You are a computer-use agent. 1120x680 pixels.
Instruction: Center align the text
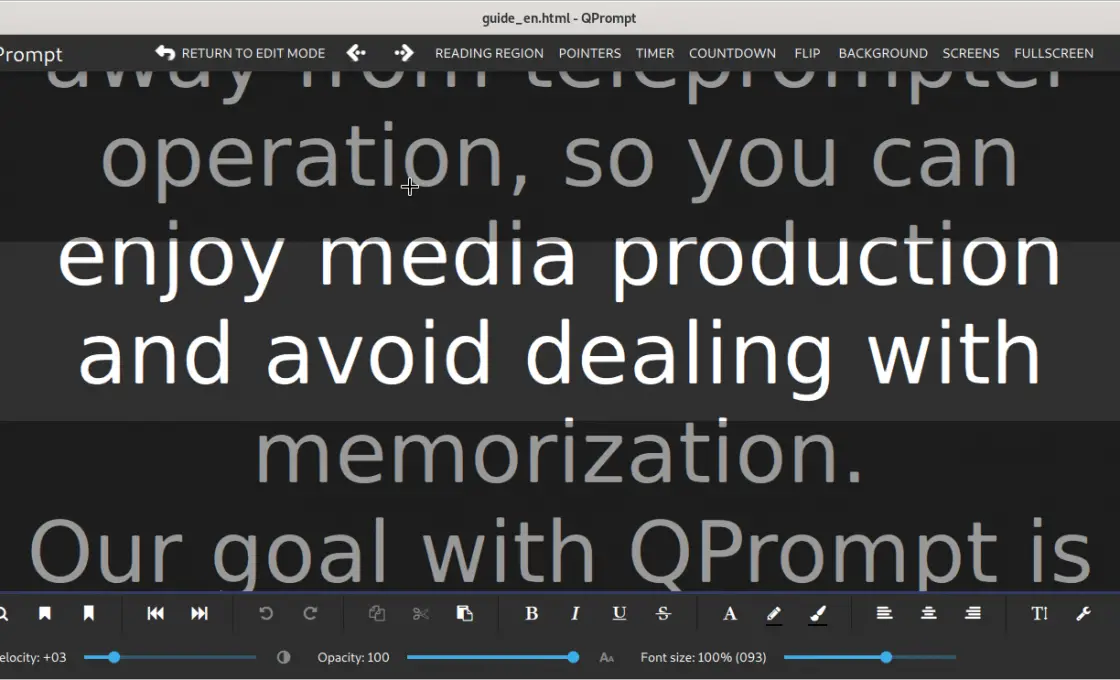(929, 613)
